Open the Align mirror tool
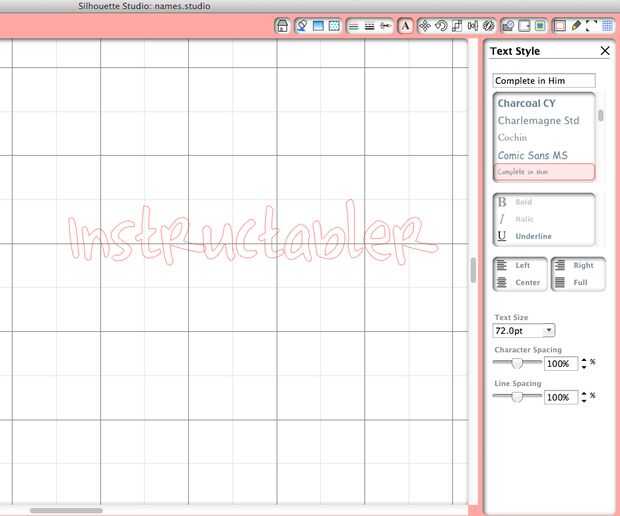 coord(473,26)
